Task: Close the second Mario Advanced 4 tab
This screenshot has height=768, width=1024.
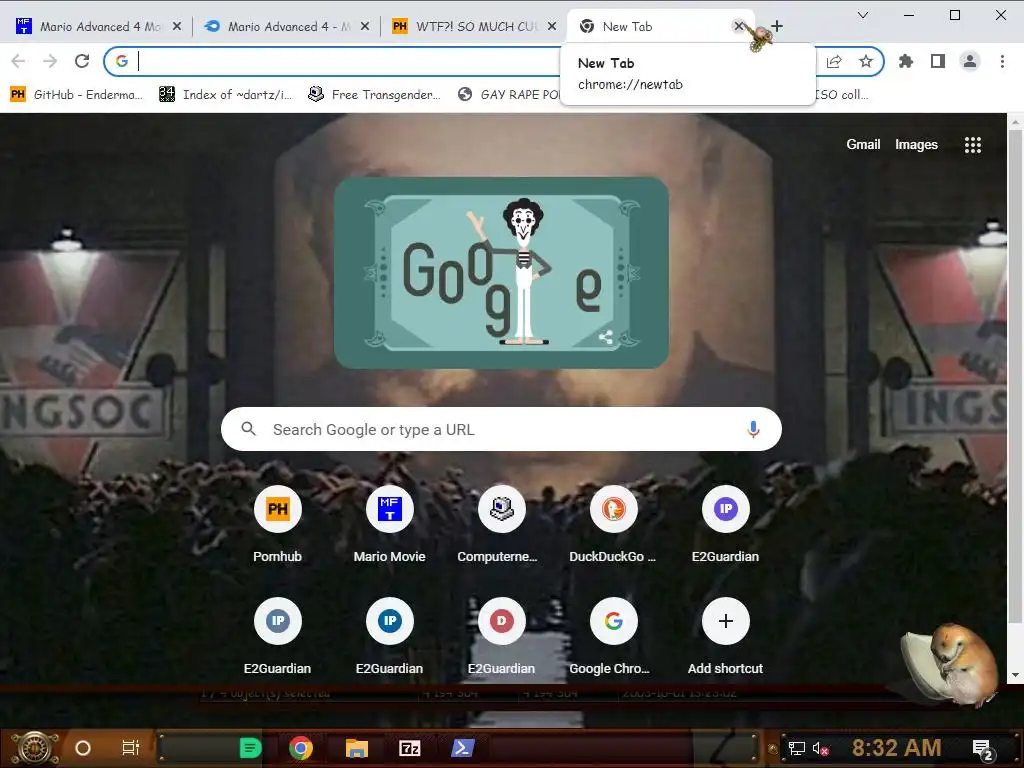Action: pos(365,26)
